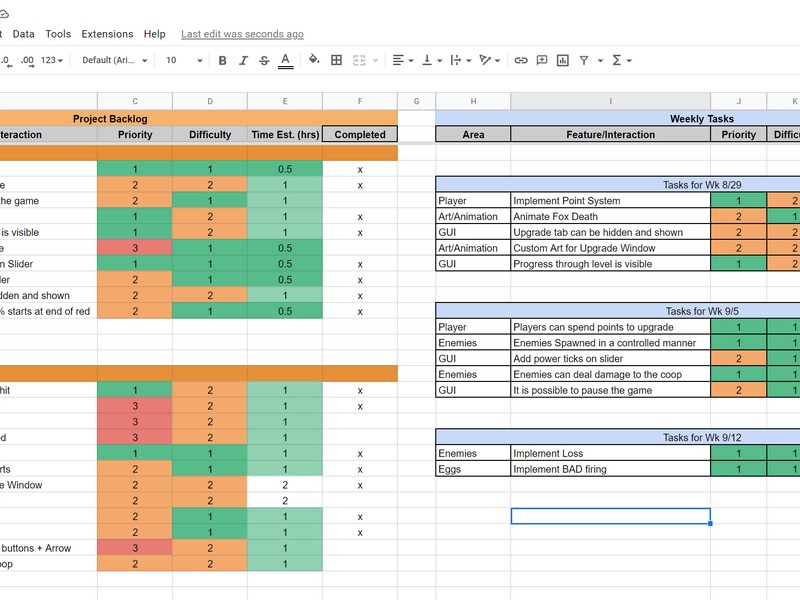Open the 123 number format dropdown

[52, 60]
